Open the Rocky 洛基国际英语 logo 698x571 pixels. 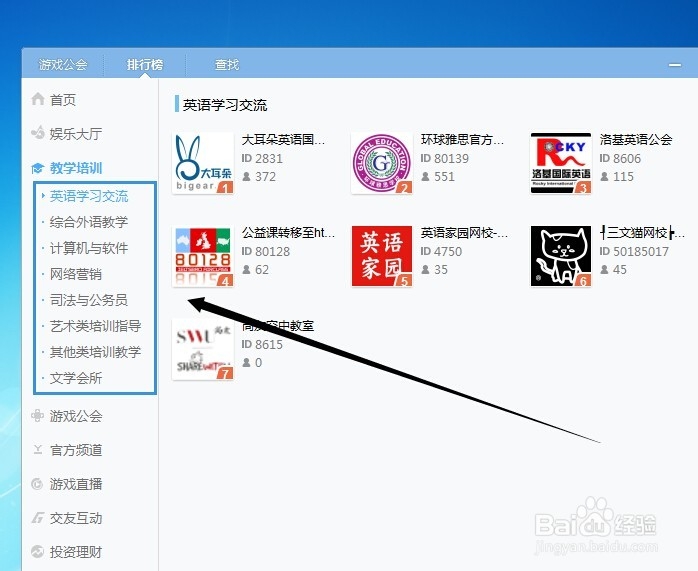tap(561, 163)
